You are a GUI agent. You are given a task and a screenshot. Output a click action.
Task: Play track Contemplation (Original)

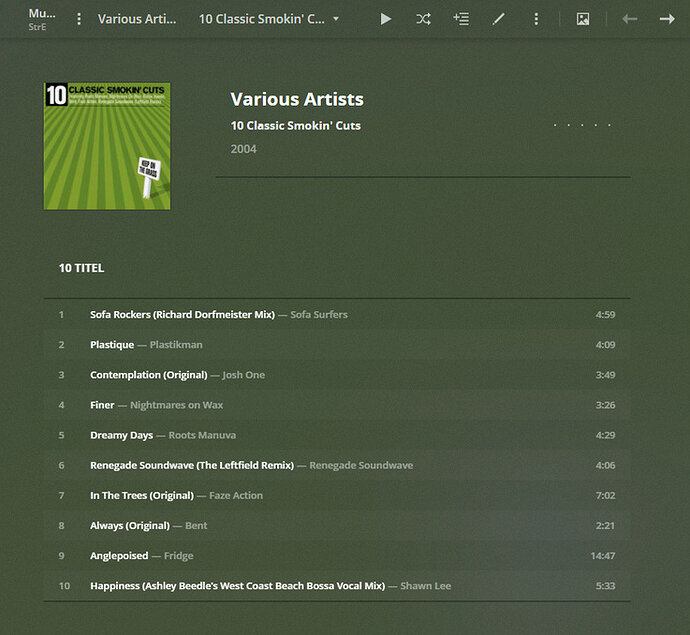pyautogui.click(x=149, y=375)
